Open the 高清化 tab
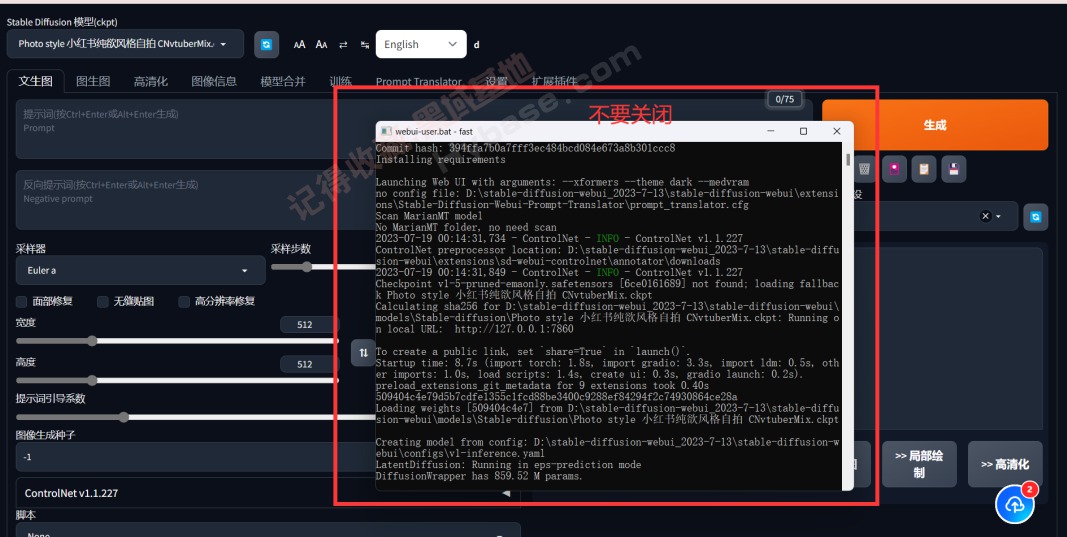The width and height of the screenshot is (1067, 537). point(150,81)
